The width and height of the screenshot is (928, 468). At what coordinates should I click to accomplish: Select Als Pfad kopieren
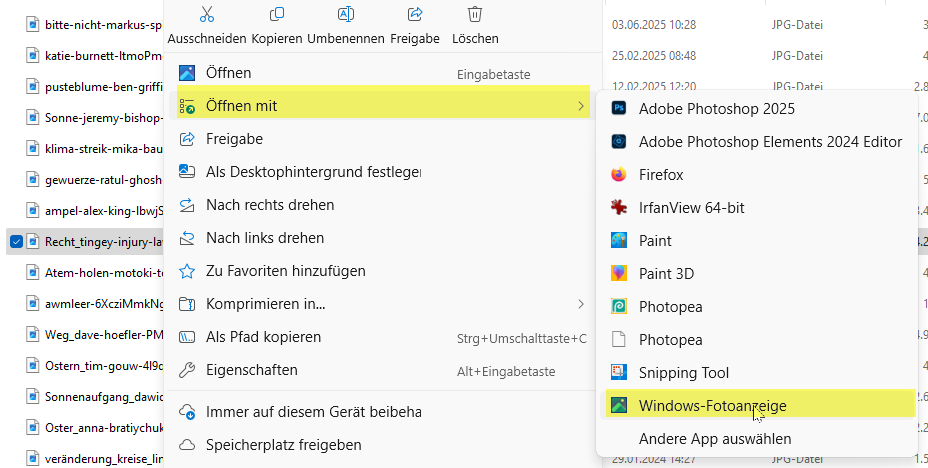pyautogui.click(x=263, y=336)
